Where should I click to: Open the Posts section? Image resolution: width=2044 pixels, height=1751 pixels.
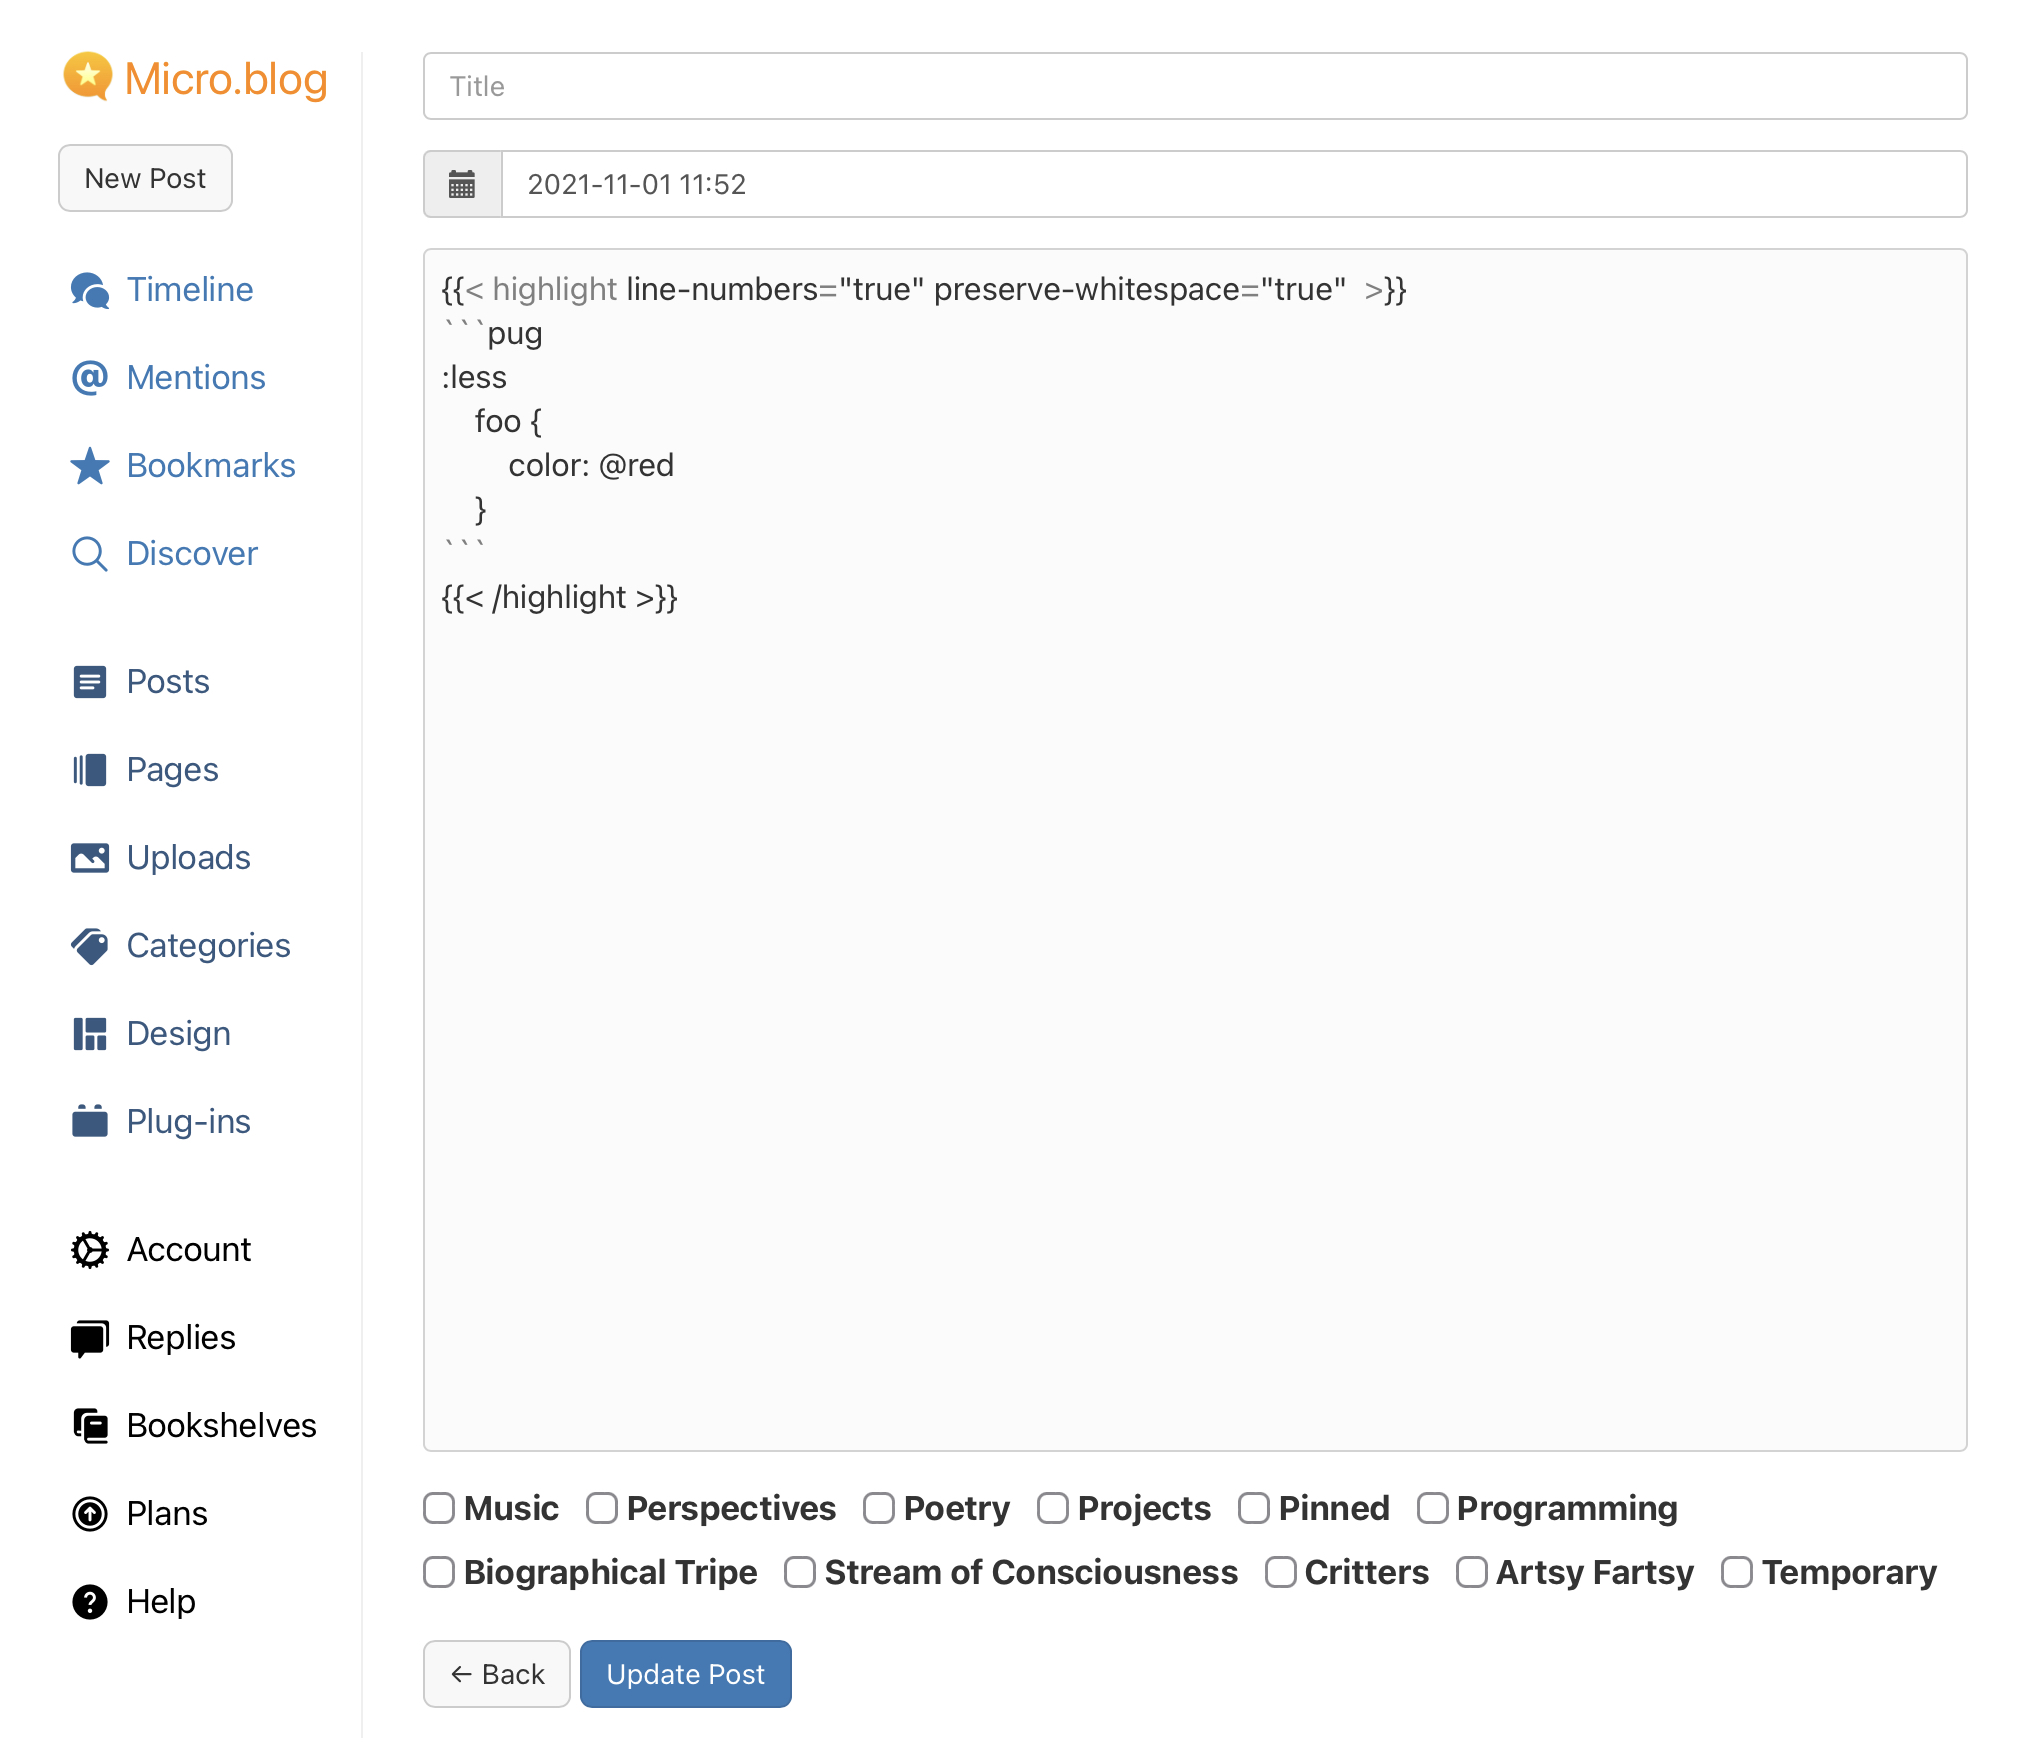167,682
